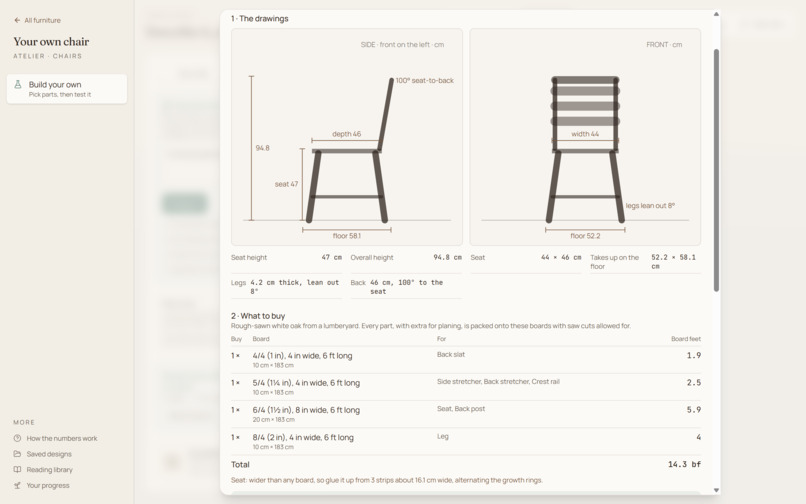Image resolution: width=806 pixels, height=504 pixels.
Task: Open How the numbers work help icon
Action: (17, 438)
